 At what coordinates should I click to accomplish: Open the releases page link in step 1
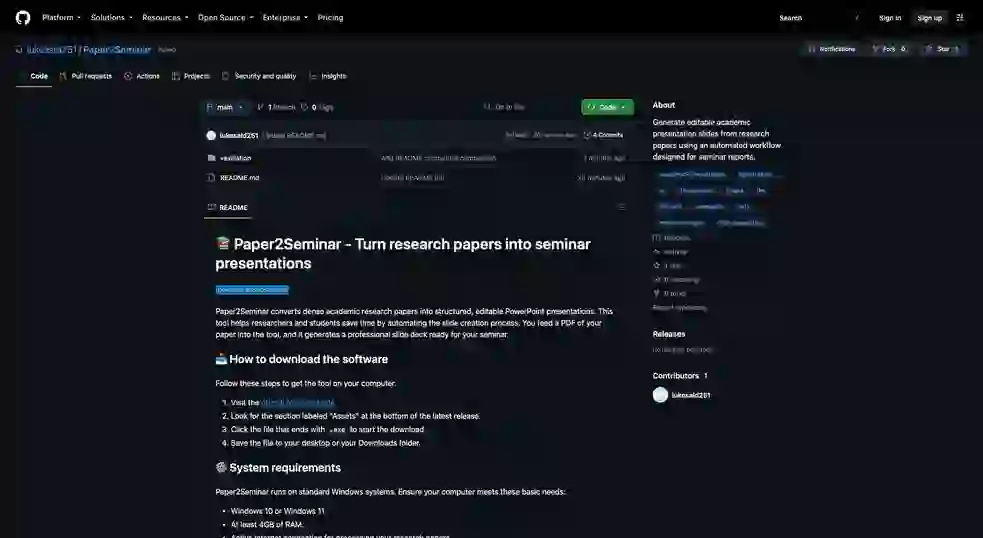point(298,403)
